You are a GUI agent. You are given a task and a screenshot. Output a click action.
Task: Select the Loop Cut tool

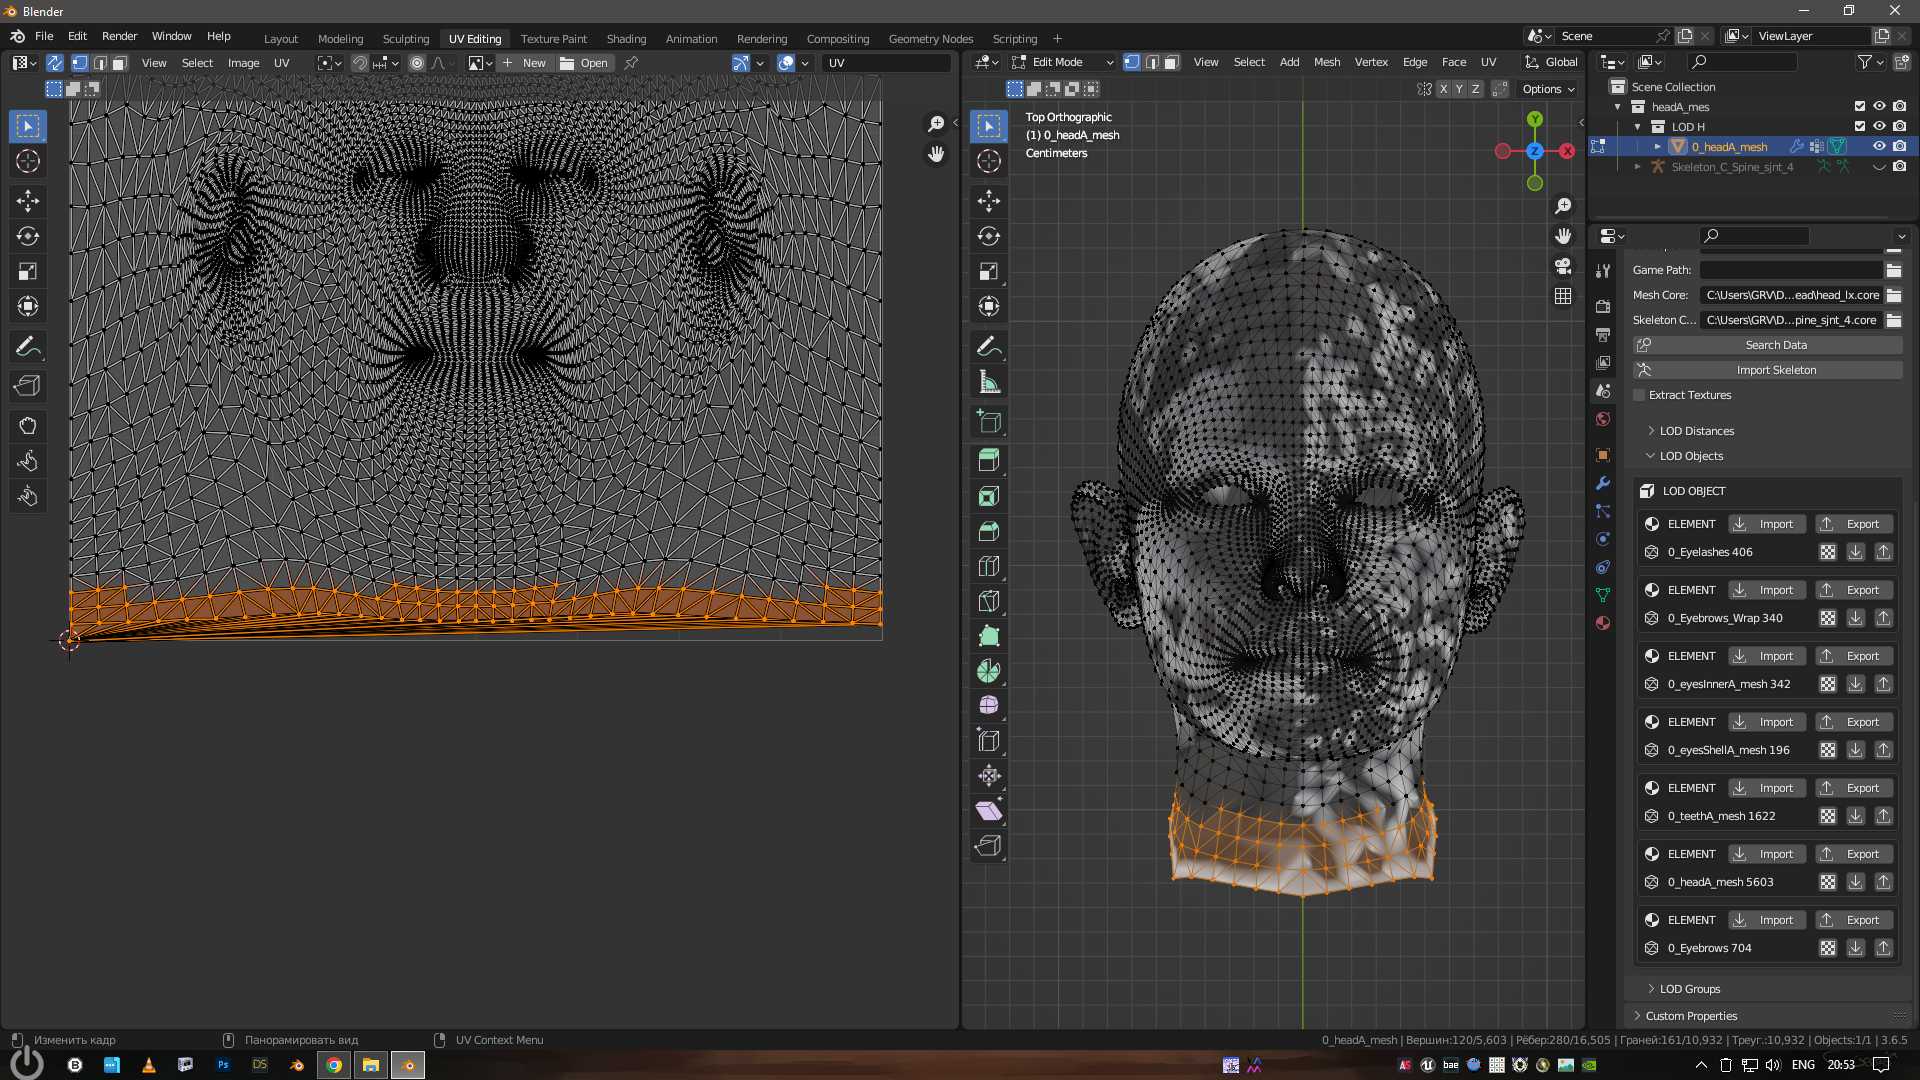click(989, 566)
